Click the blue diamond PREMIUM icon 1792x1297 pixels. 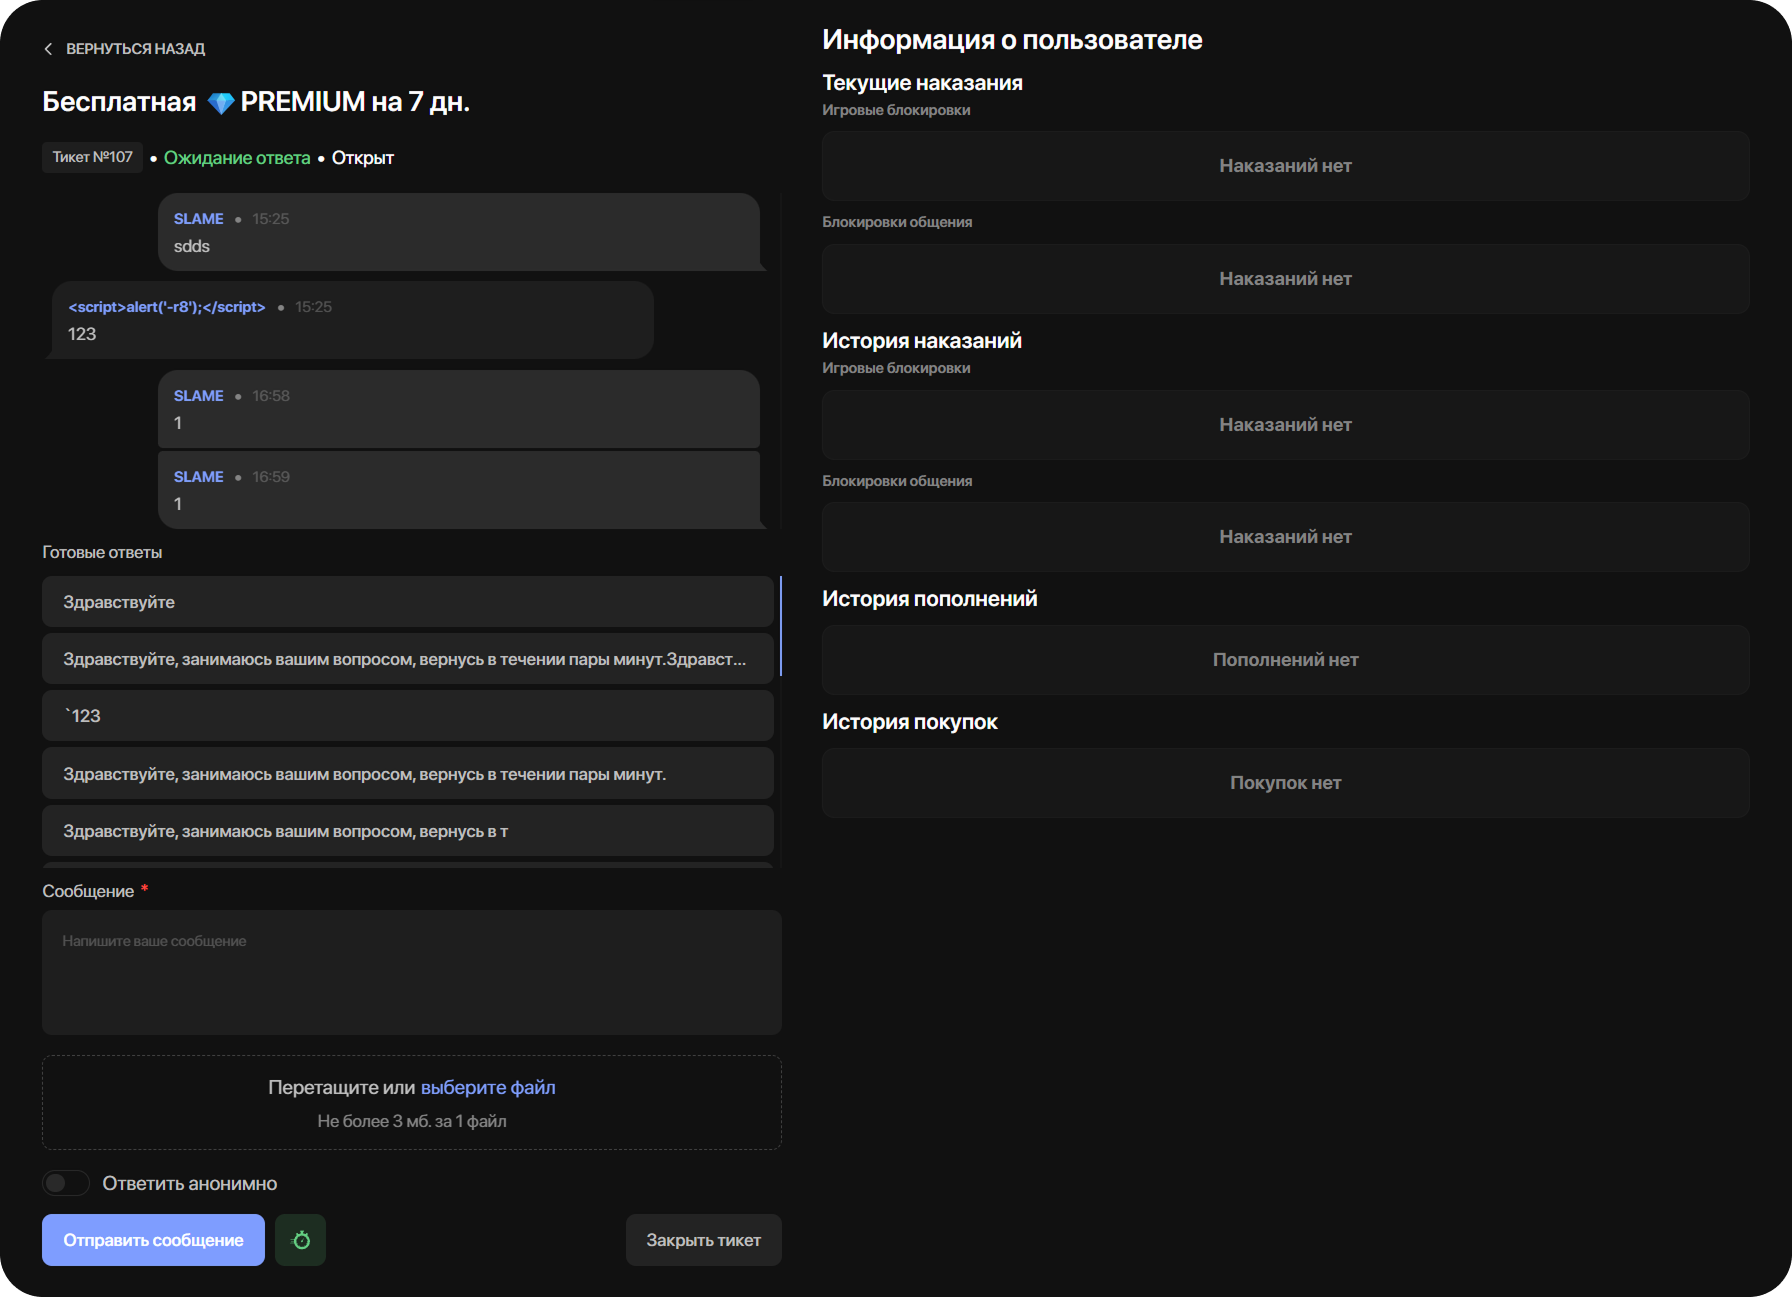pos(221,102)
